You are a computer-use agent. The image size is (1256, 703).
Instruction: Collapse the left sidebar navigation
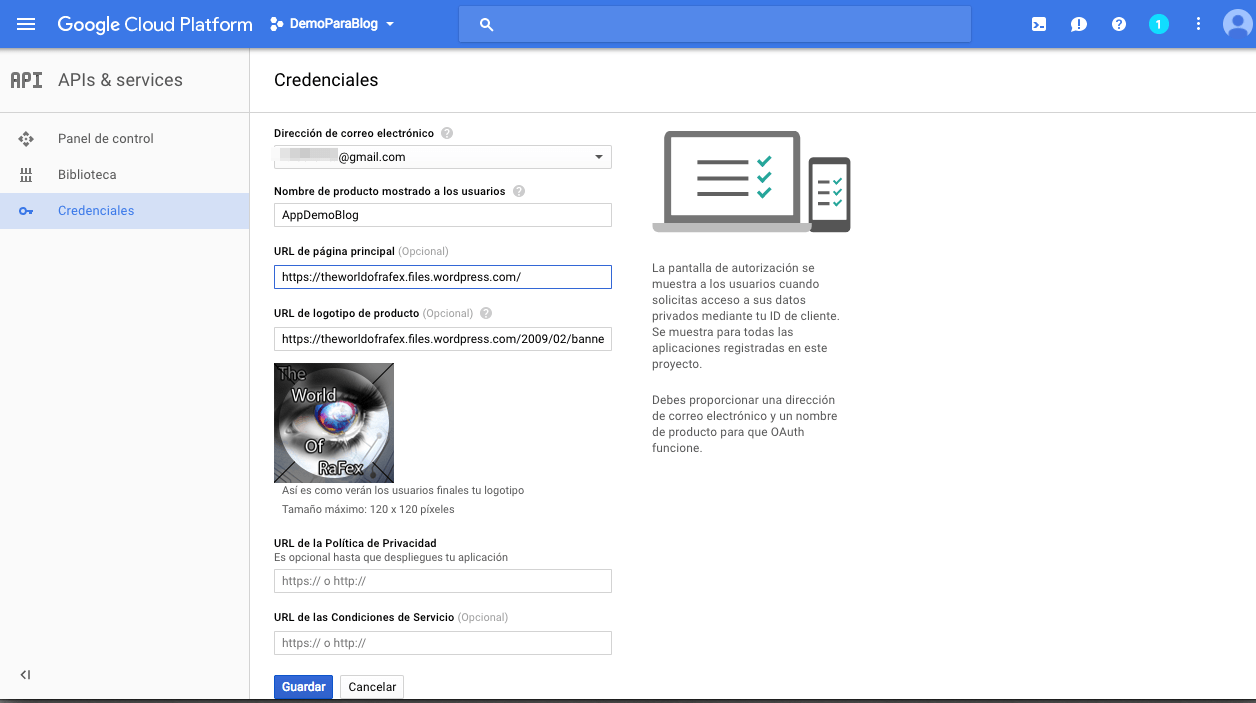tap(26, 675)
